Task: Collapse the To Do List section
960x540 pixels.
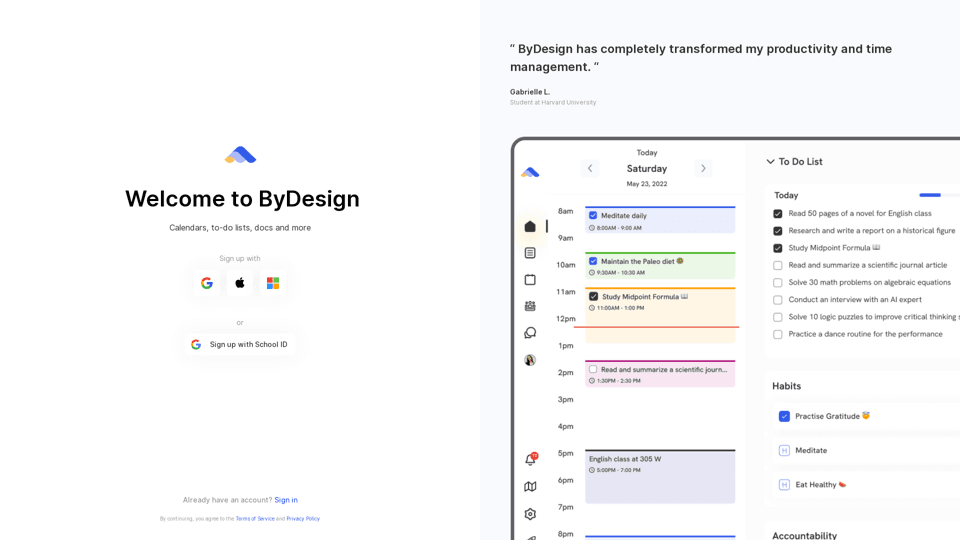Action: point(770,162)
